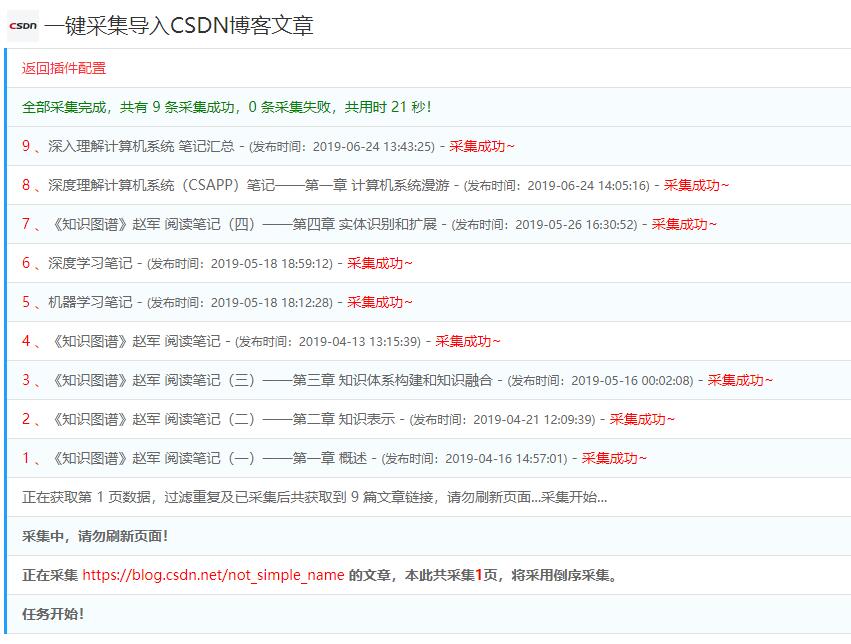Click 采集成功~ status for 机器学习笔记
851x644 pixels.
click(379, 303)
